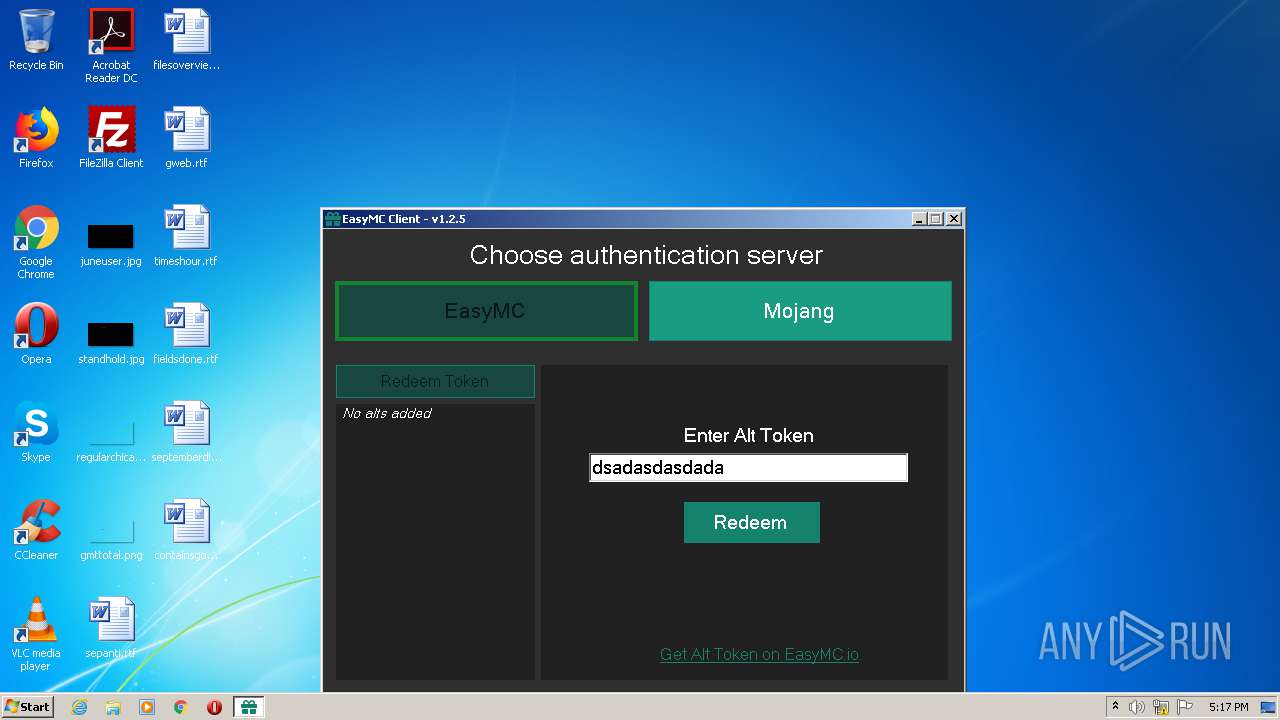This screenshot has height=720, width=1280.
Task: Launch VLC media player shortcut
Action: tap(36, 635)
